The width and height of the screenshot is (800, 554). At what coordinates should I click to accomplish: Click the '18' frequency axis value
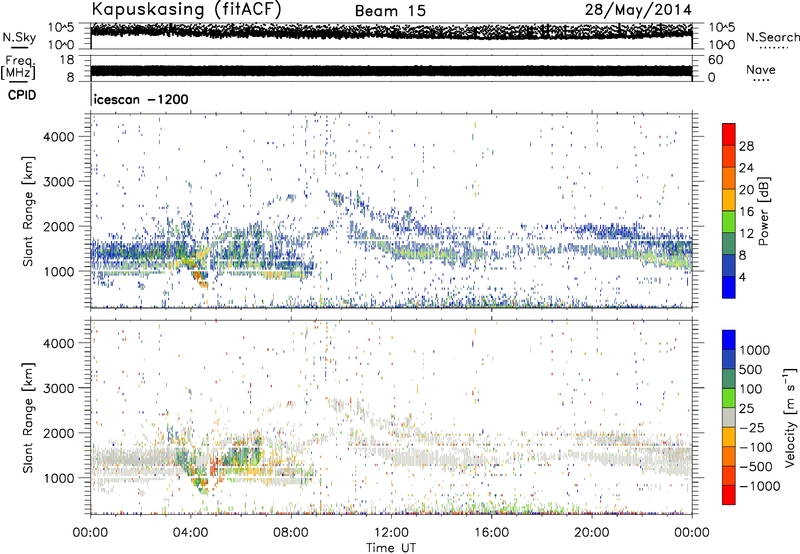pyautogui.click(x=67, y=60)
